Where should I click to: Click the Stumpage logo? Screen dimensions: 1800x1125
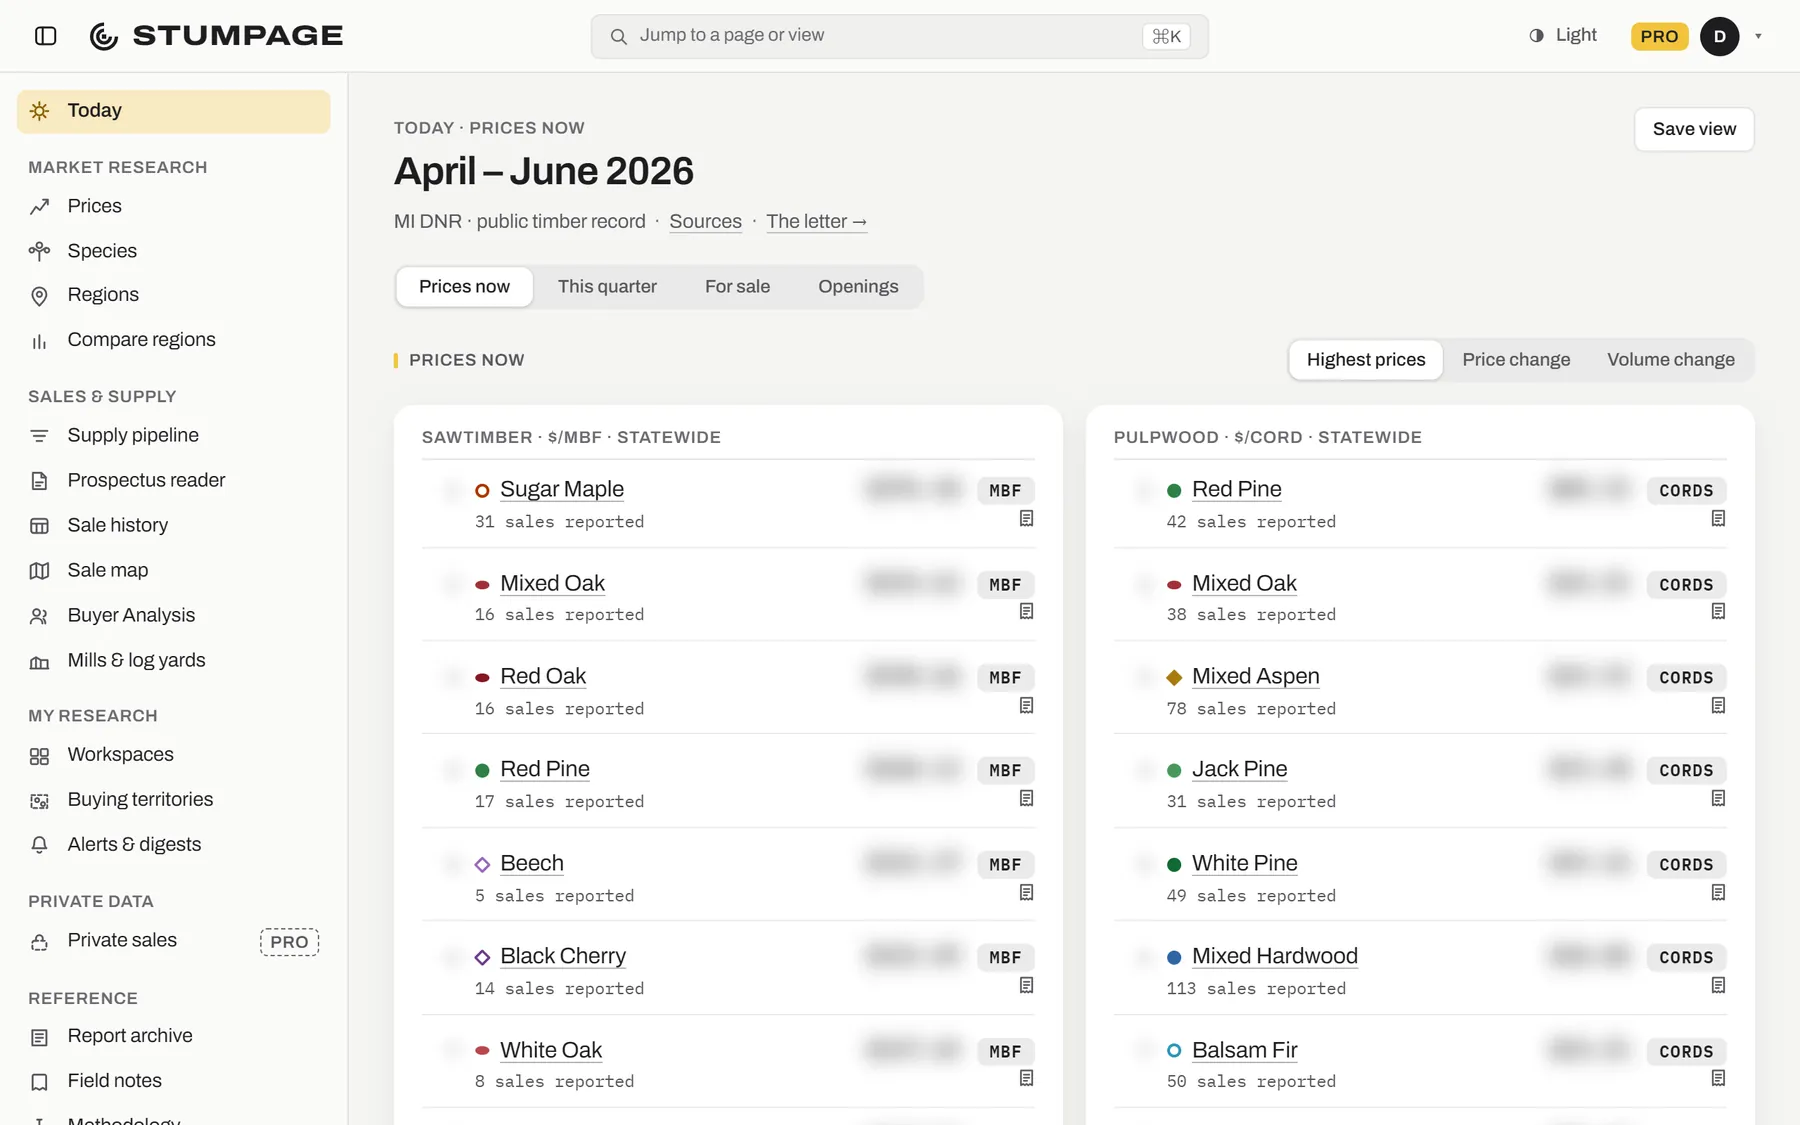click(x=216, y=36)
